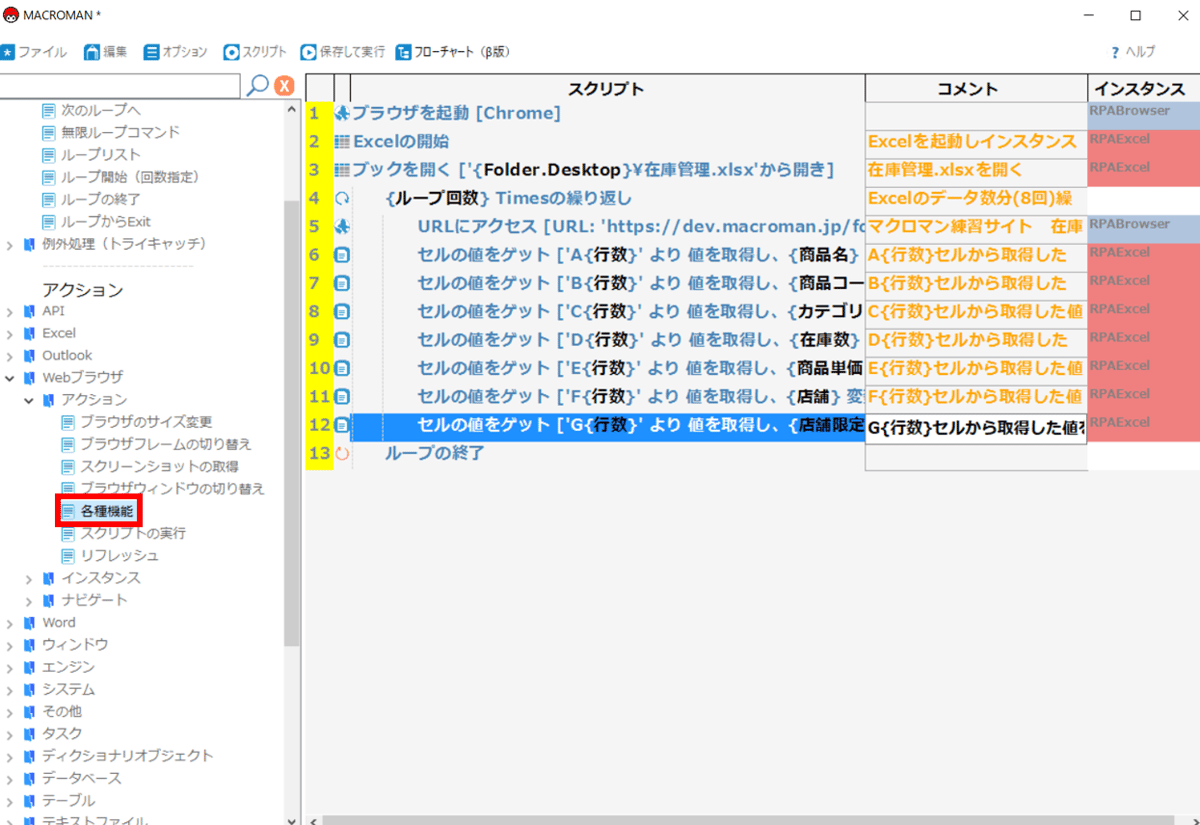Select 各種機能 command

97,511
